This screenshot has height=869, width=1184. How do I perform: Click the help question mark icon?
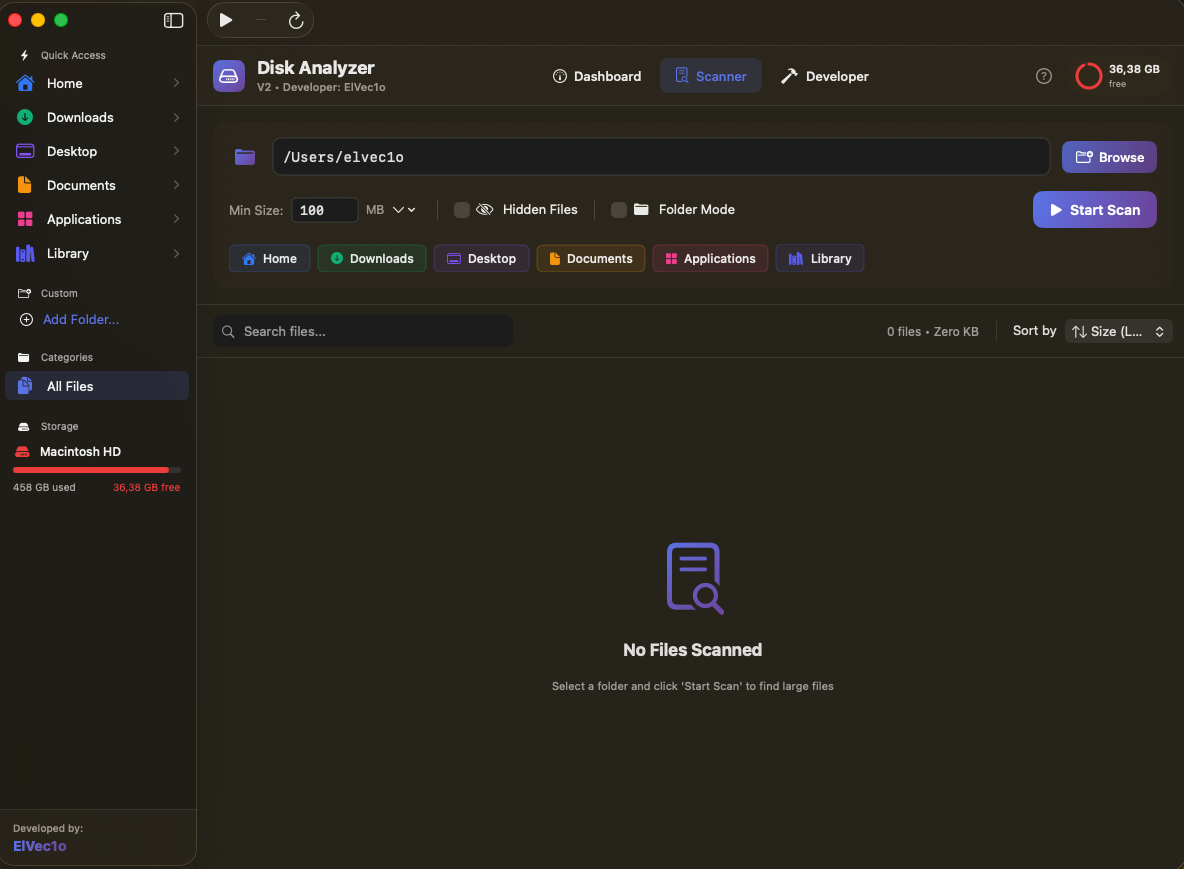tap(1043, 76)
